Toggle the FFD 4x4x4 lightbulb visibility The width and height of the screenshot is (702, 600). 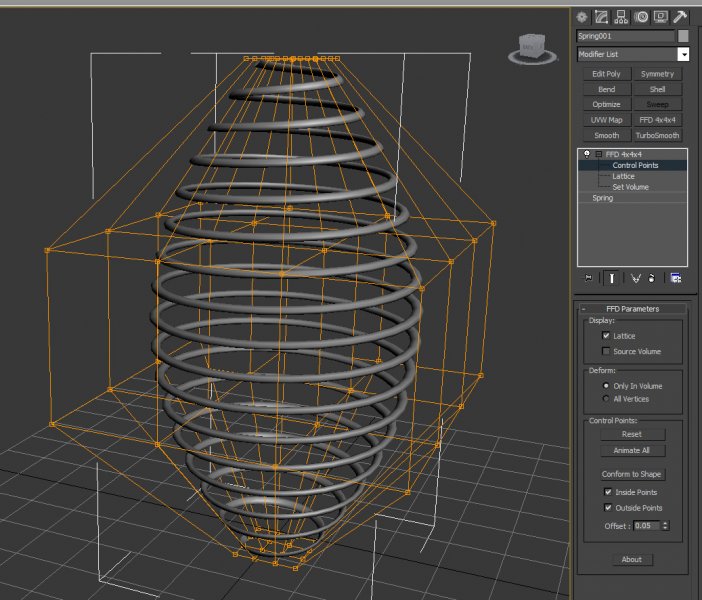587,154
